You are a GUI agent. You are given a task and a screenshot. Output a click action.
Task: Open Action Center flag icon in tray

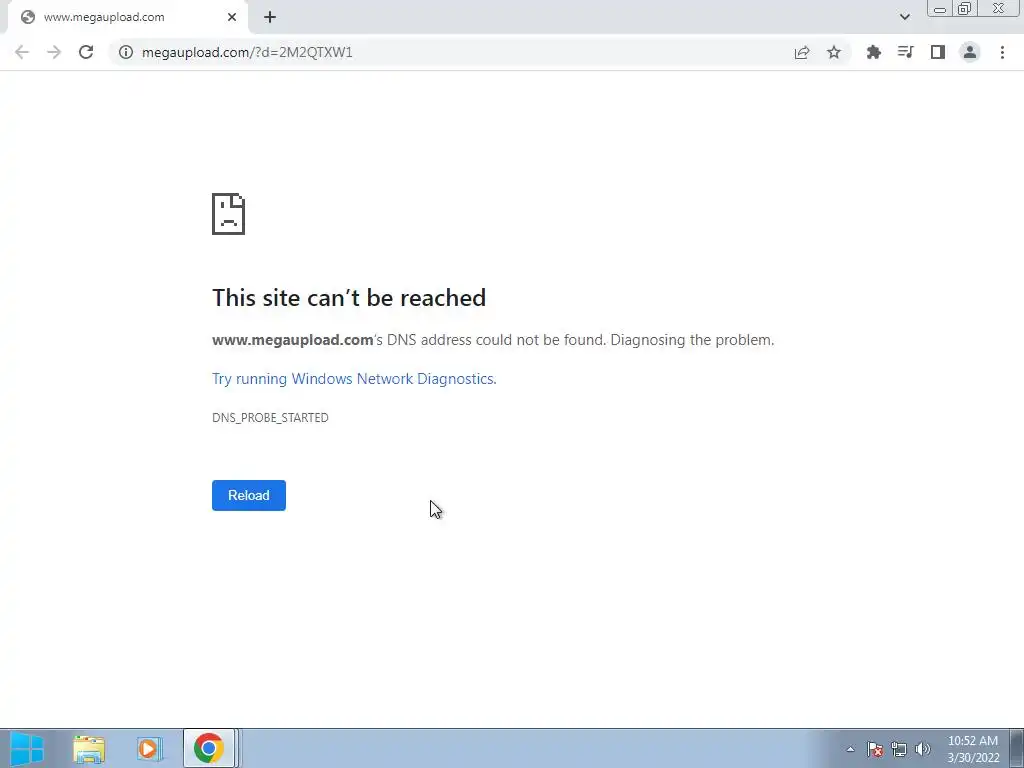[x=875, y=749]
